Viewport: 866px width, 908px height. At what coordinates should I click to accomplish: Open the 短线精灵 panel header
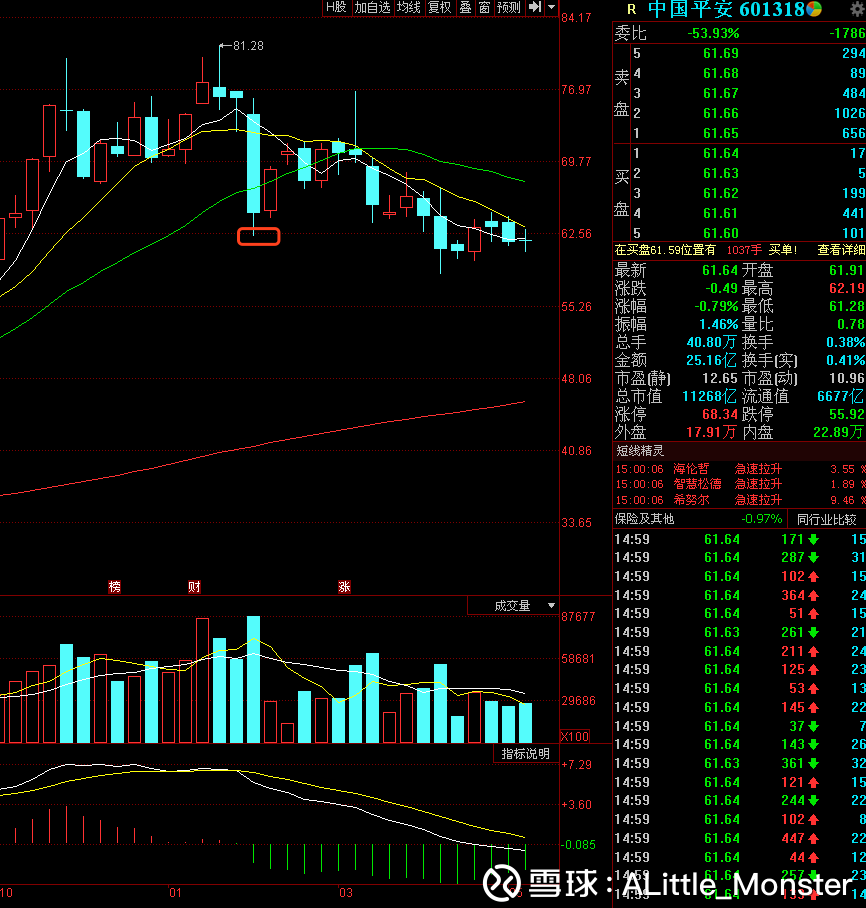pos(640,451)
